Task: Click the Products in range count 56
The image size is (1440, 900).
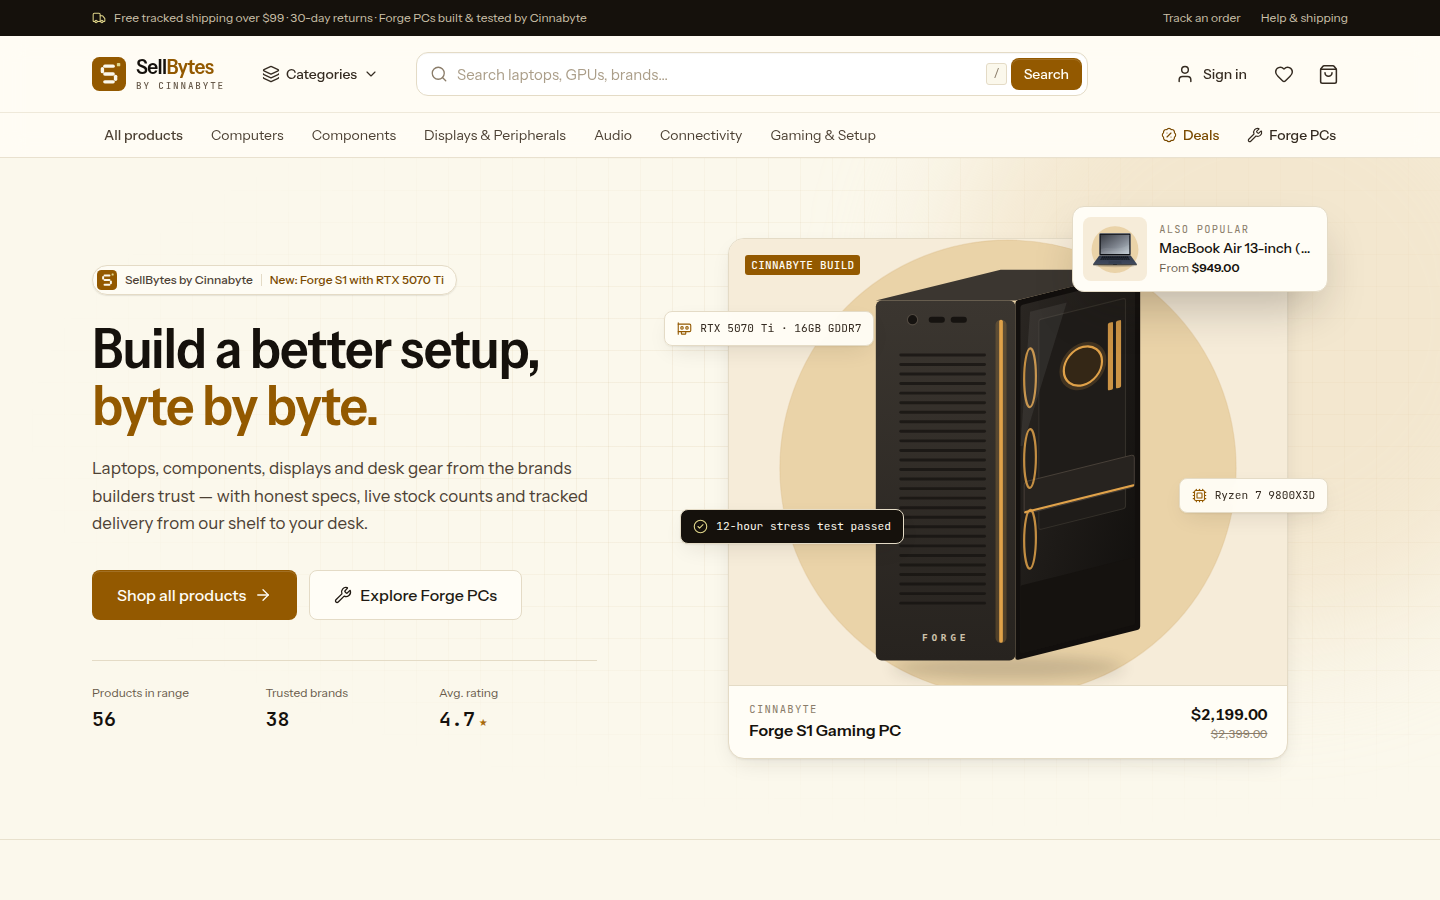Action: tap(104, 720)
